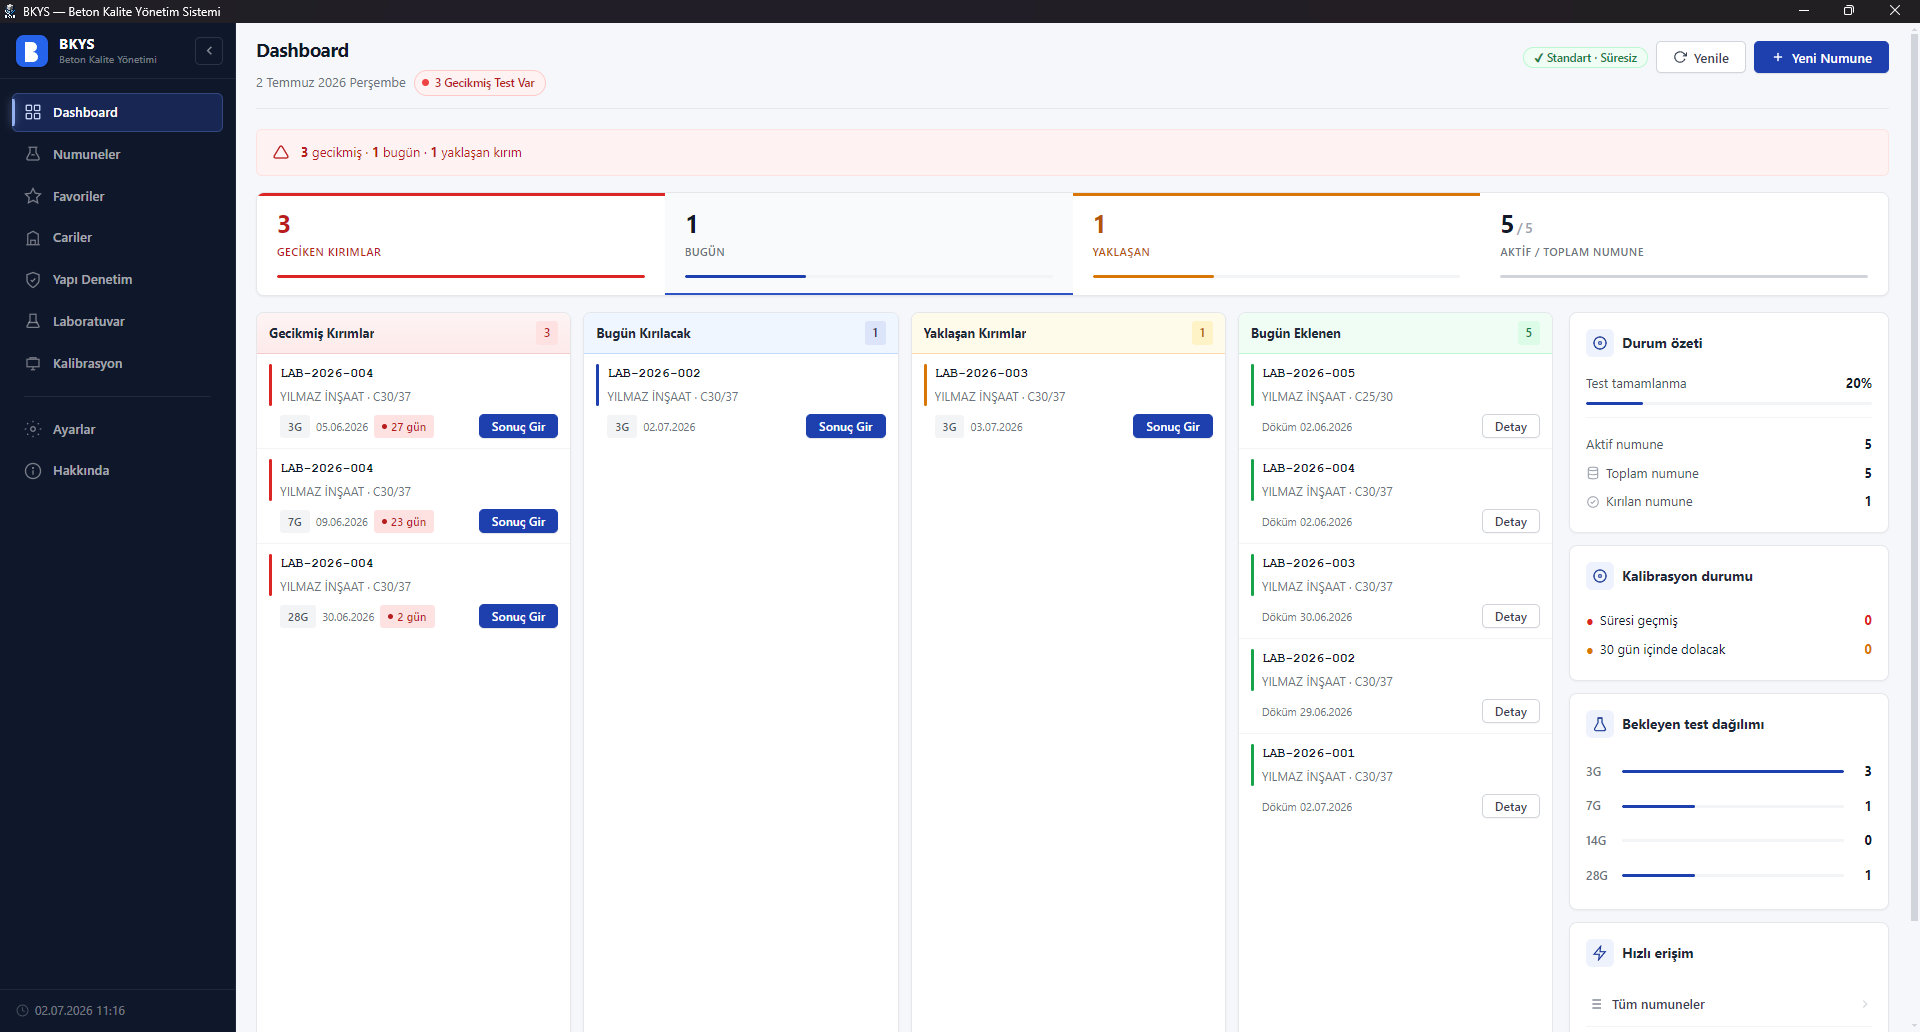Image resolution: width=1920 pixels, height=1032 pixels.
Task: Click the Yeni Numune button
Action: 1821,57
